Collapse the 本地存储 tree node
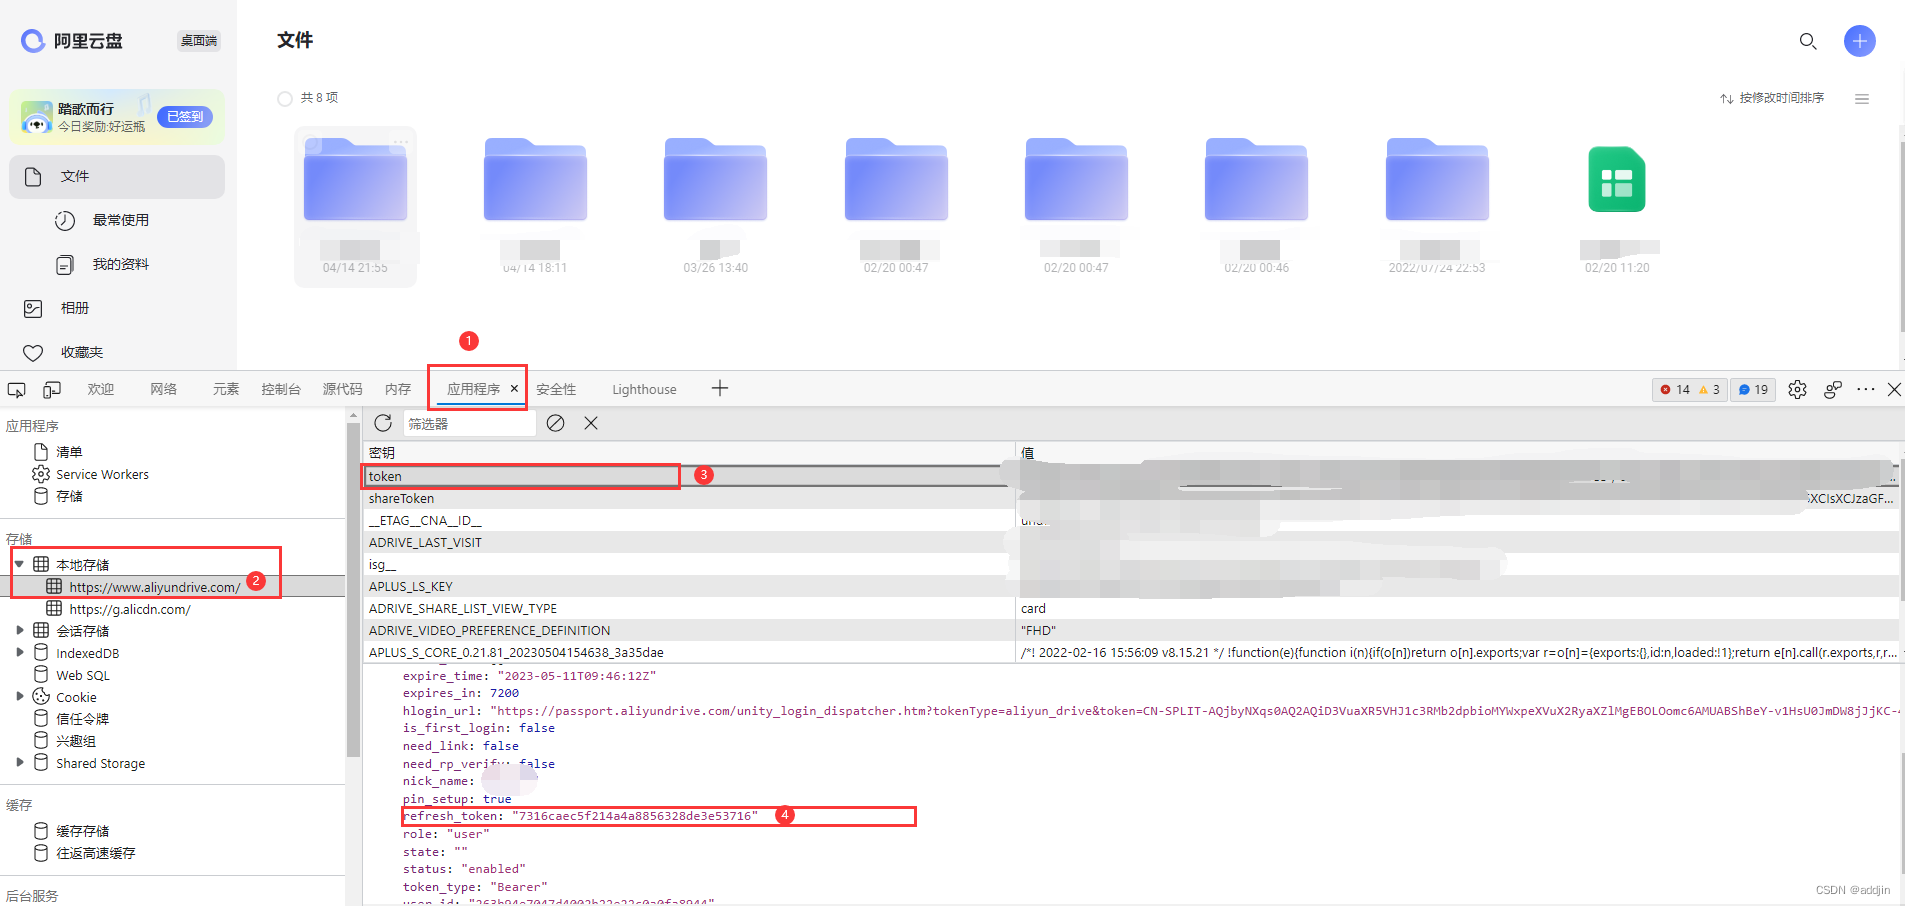Viewport: 1905px width, 906px height. pos(19,564)
